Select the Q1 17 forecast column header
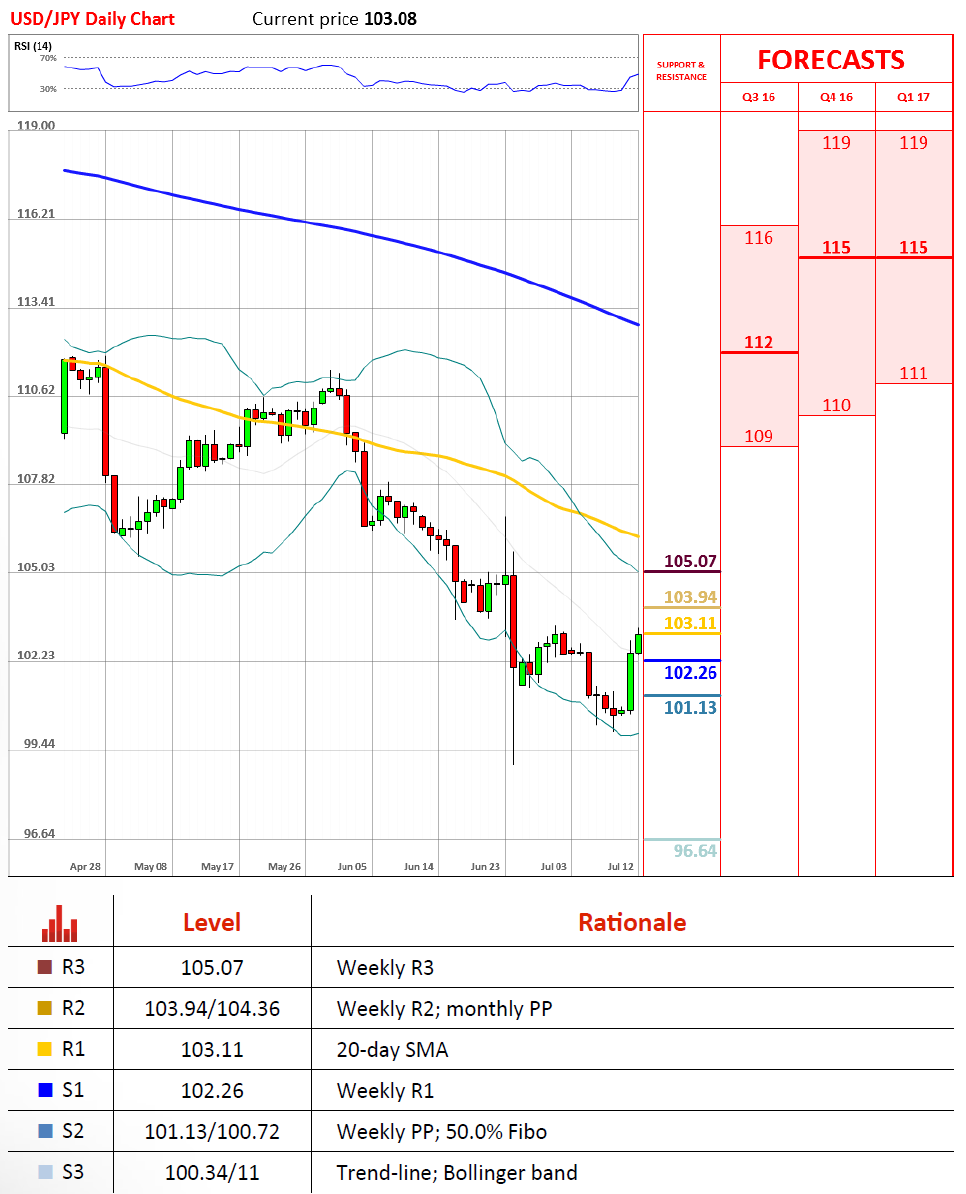Viewport: 966px width, 1194px height. (x=913, y=97)
